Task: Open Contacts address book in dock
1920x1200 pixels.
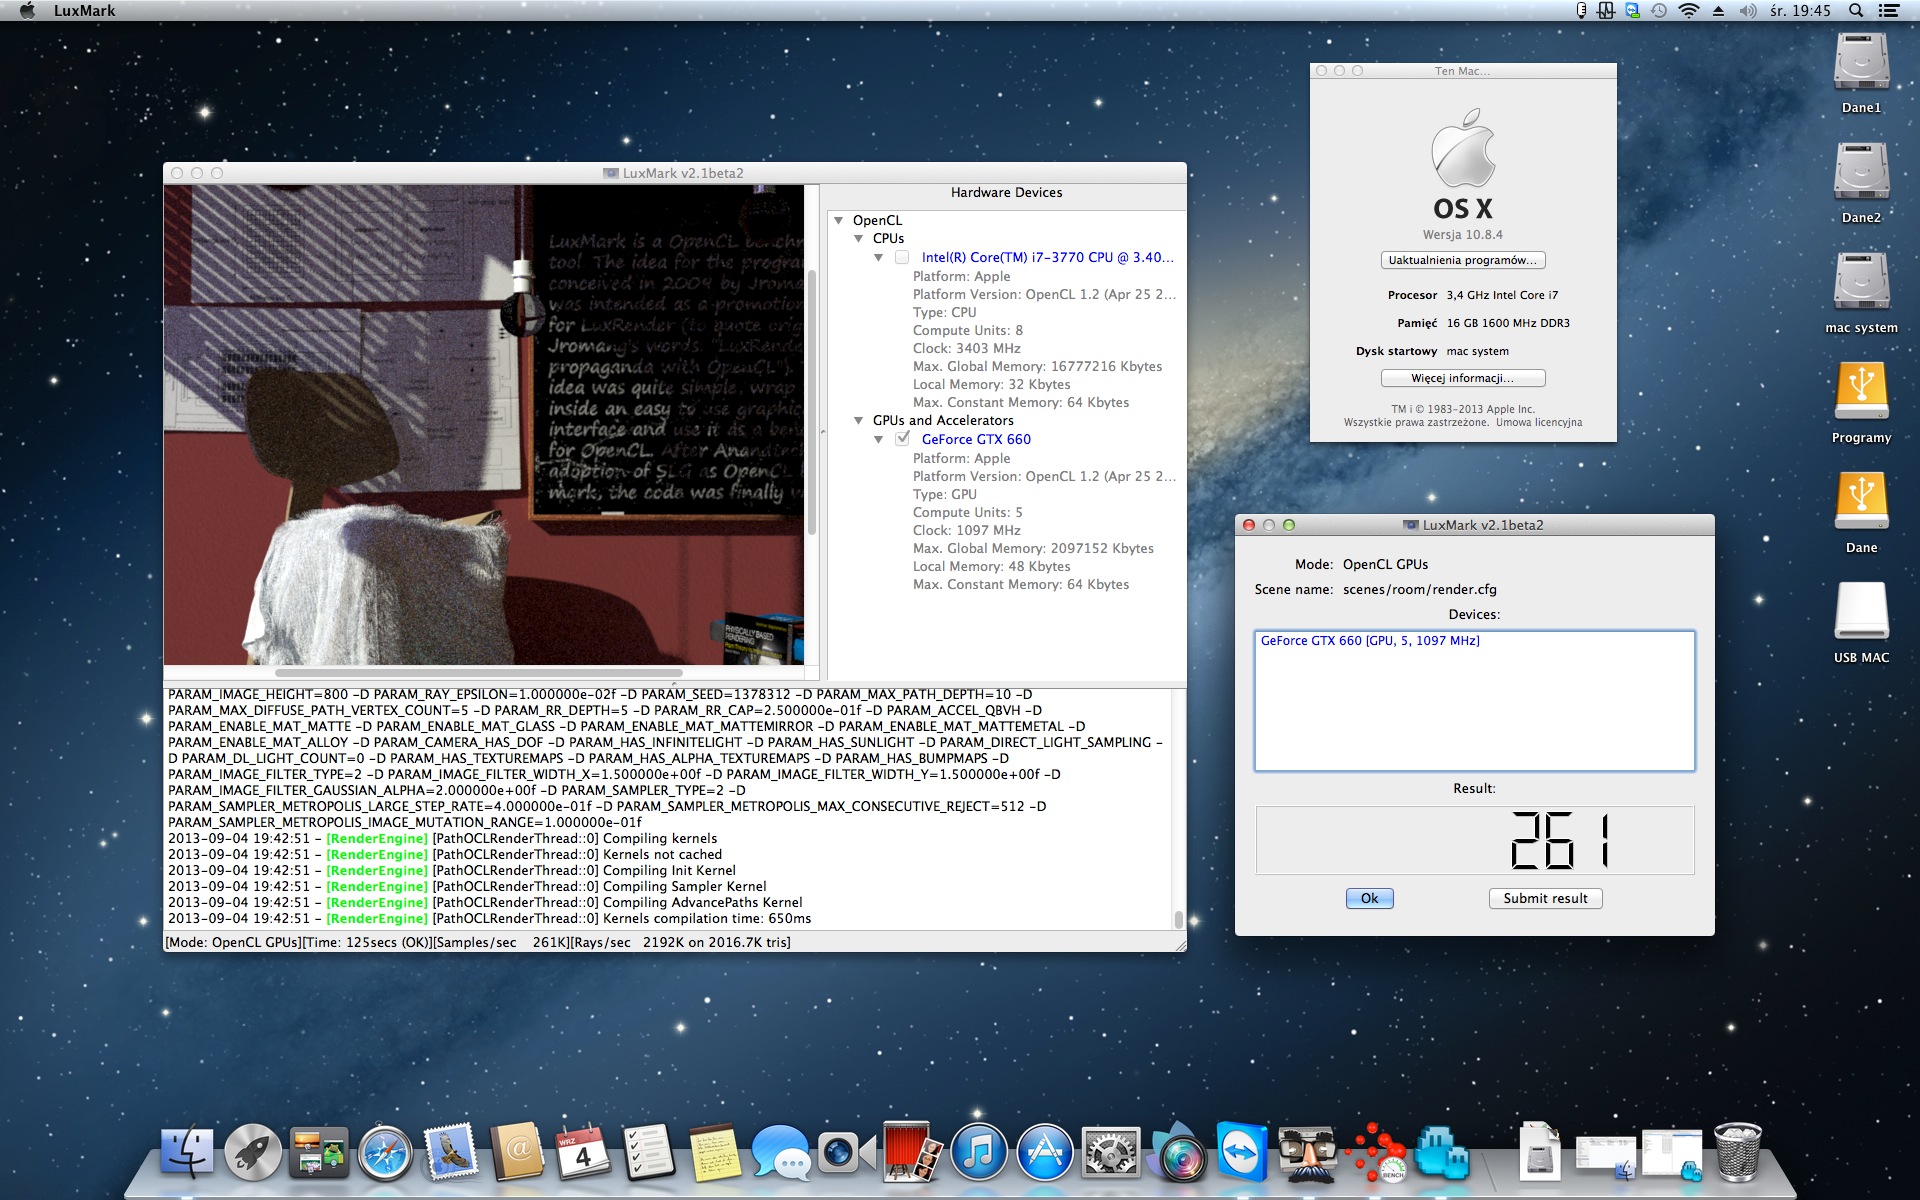Action: 517,1152
